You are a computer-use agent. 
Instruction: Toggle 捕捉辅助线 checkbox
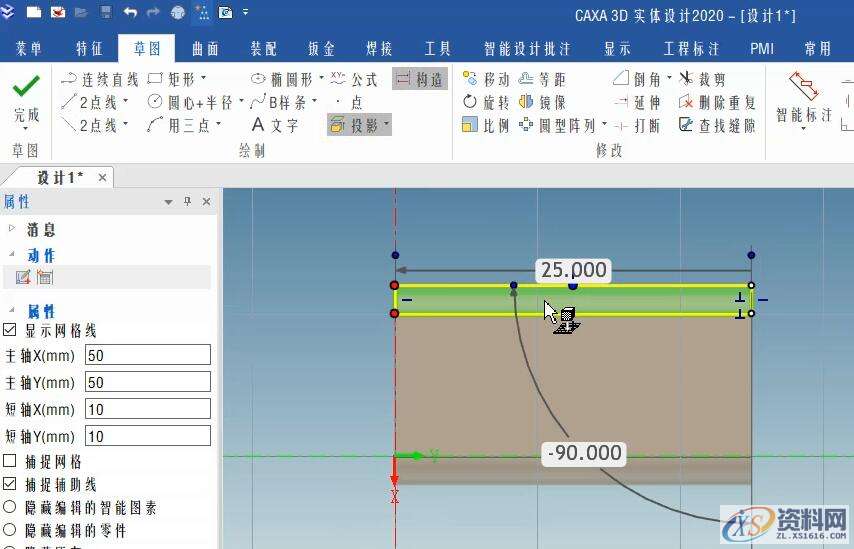pos(10,483)
